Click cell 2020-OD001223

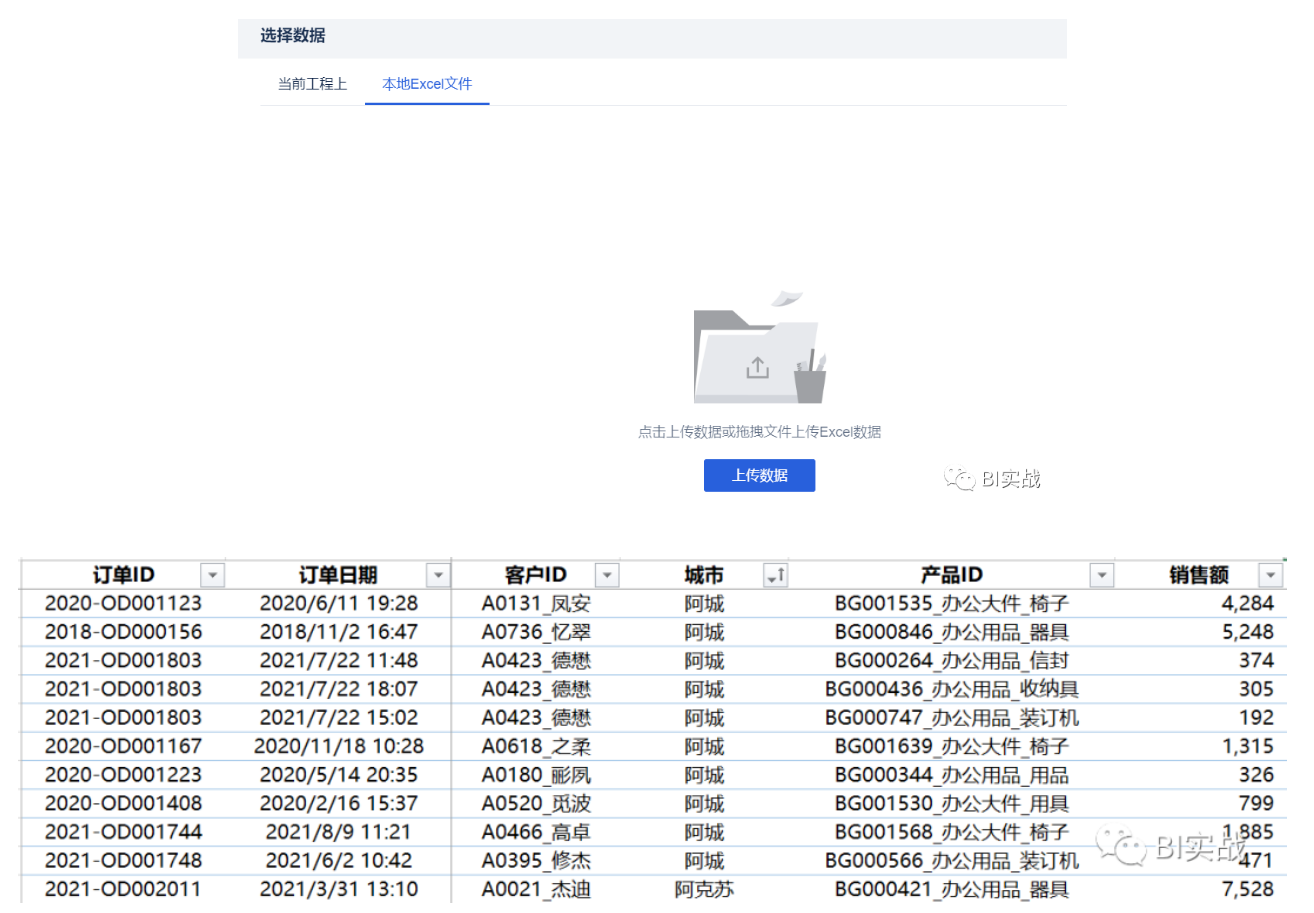[123, 774]
